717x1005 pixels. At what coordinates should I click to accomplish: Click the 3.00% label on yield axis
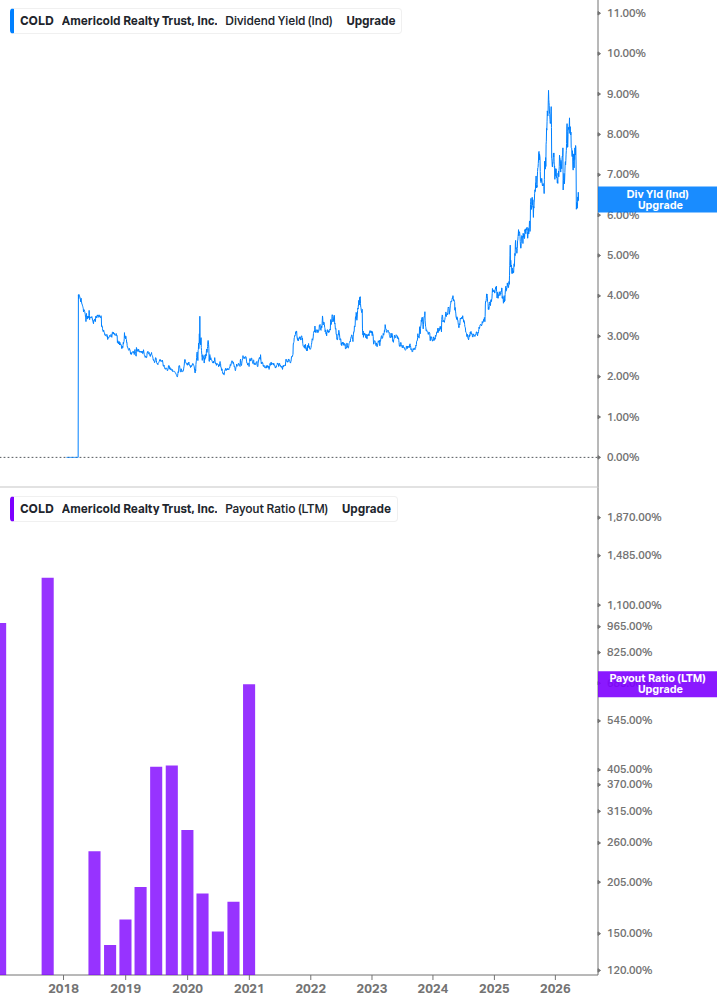[623, 336]
